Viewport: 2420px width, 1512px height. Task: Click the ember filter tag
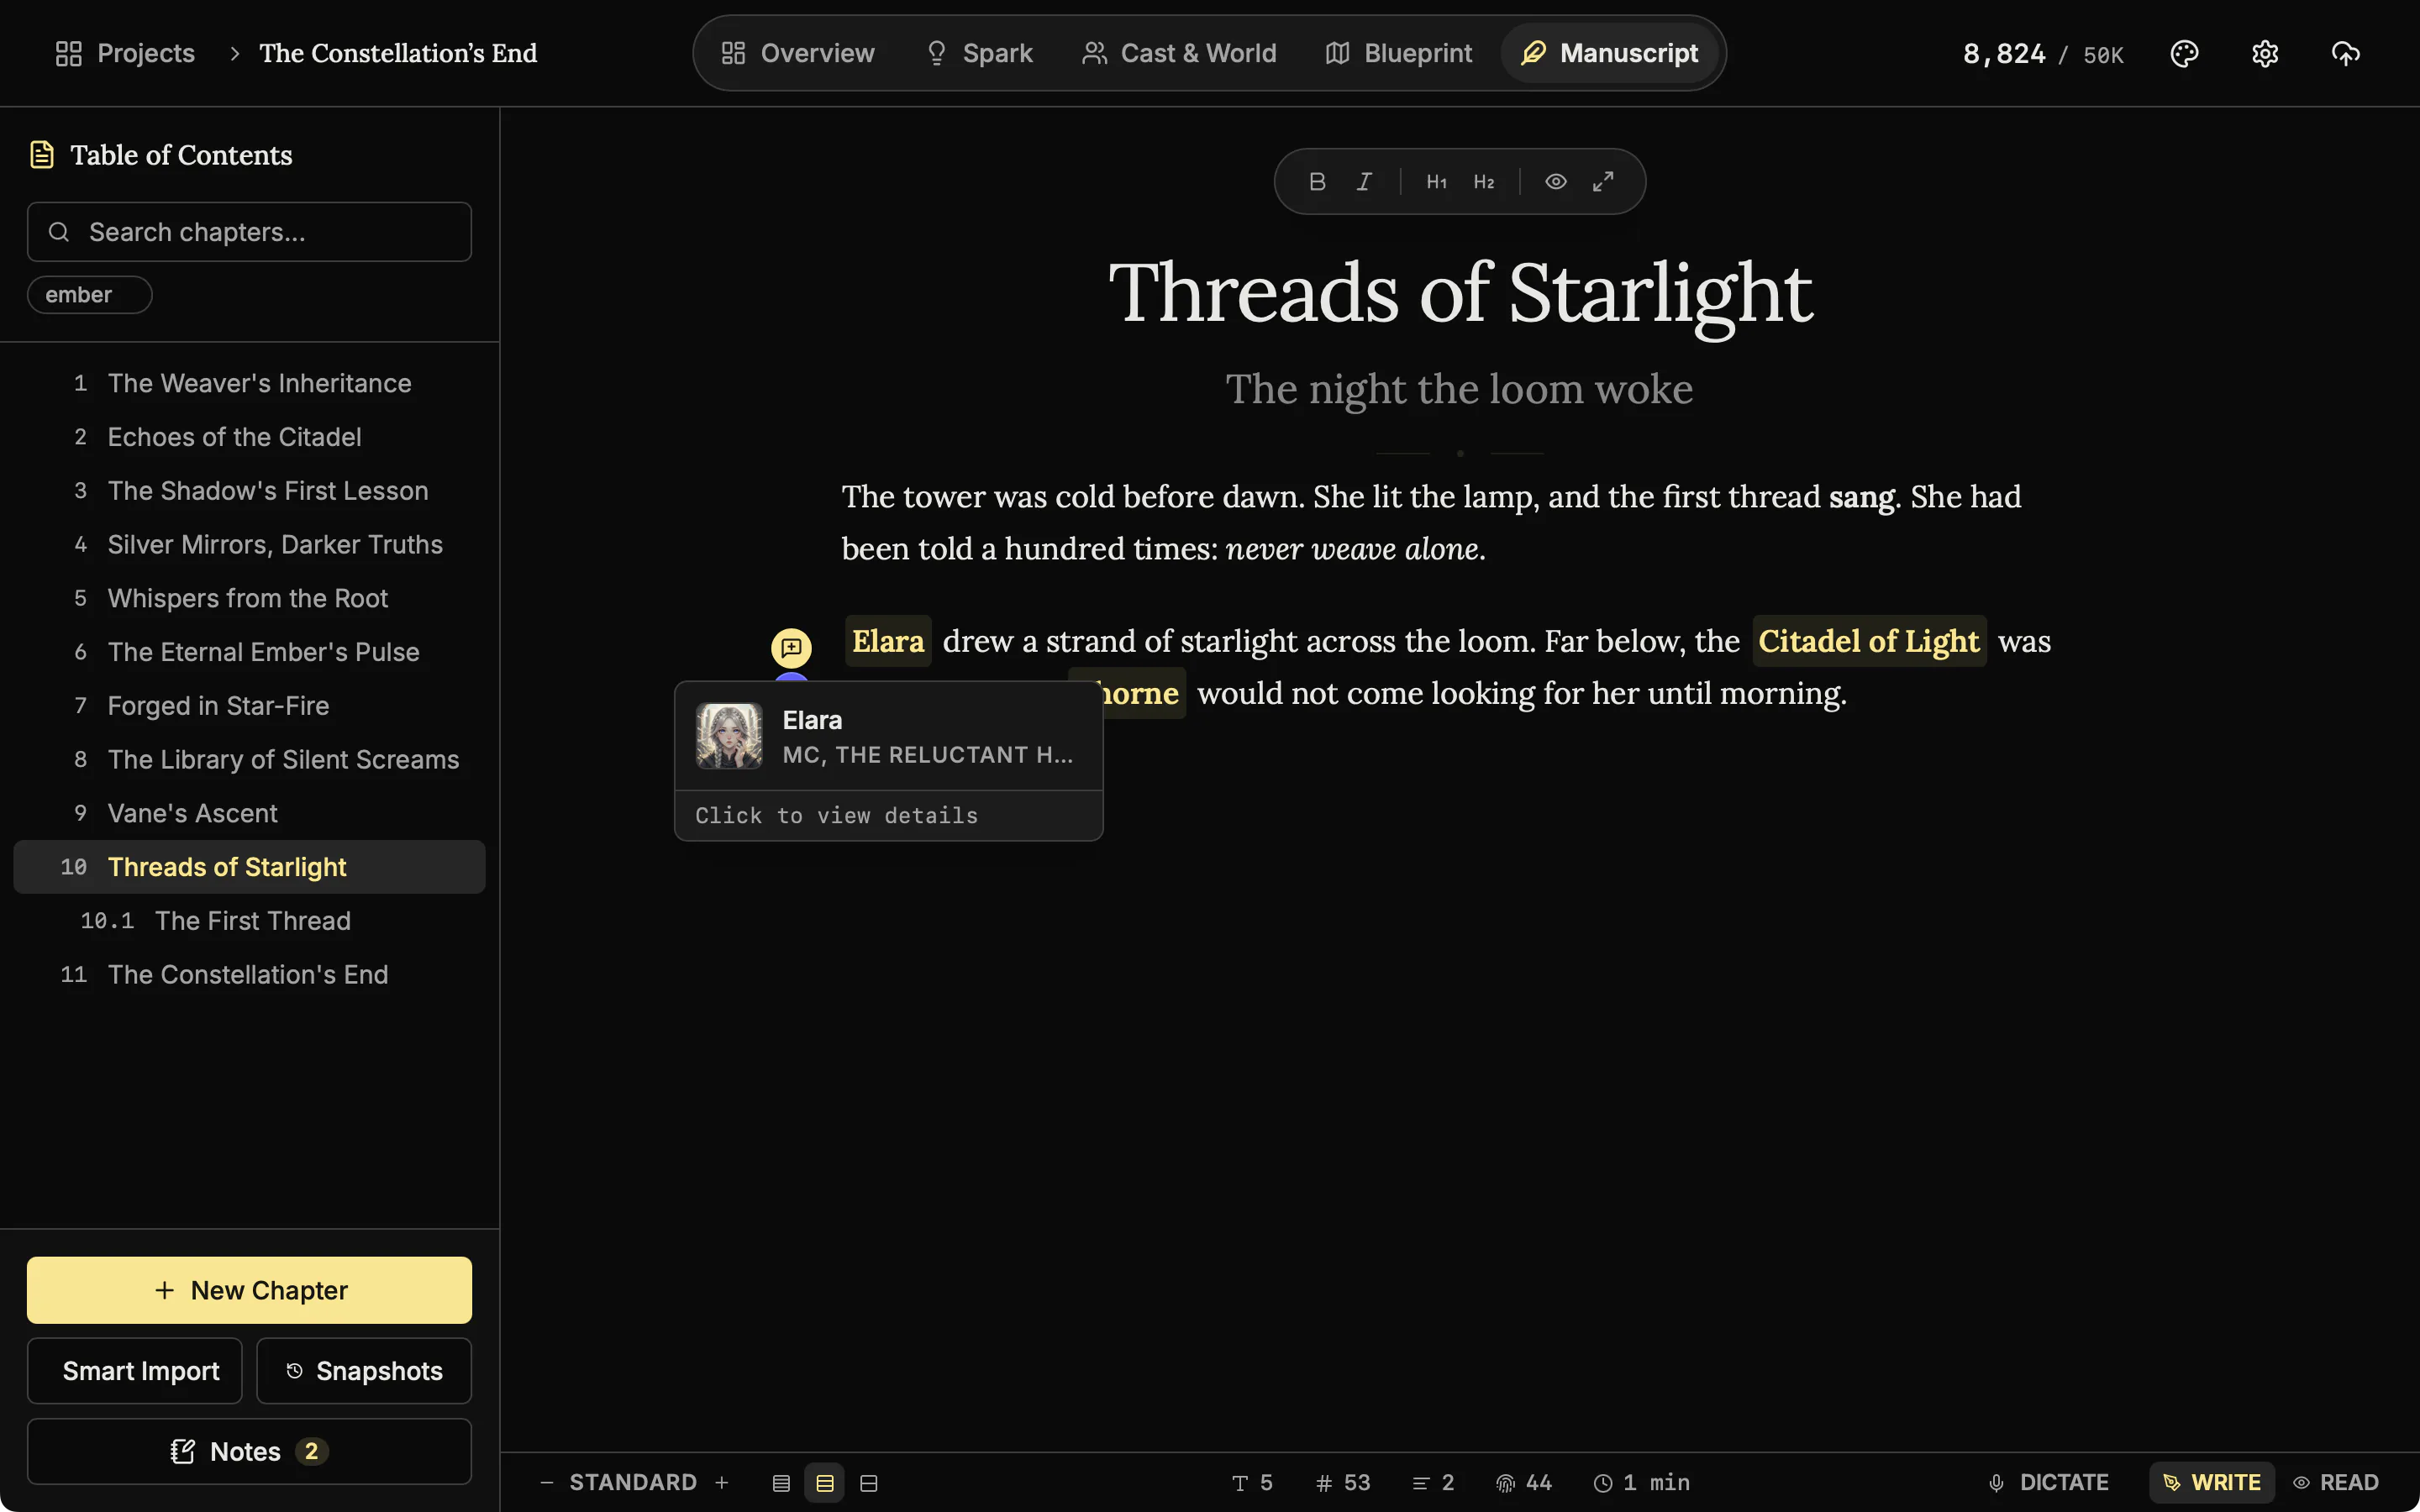tap(89, 295)
